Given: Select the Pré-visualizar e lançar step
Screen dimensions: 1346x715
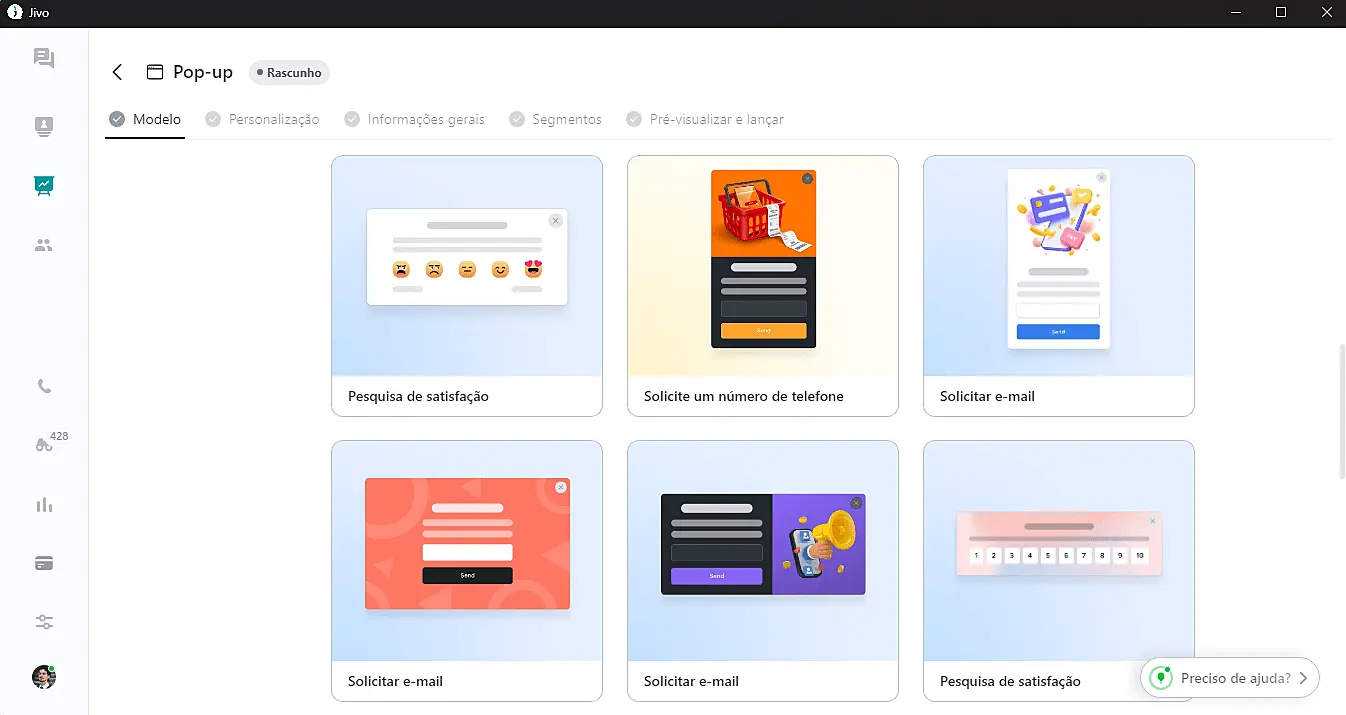Looking at the screenshot, I should [x=715, y=119].
